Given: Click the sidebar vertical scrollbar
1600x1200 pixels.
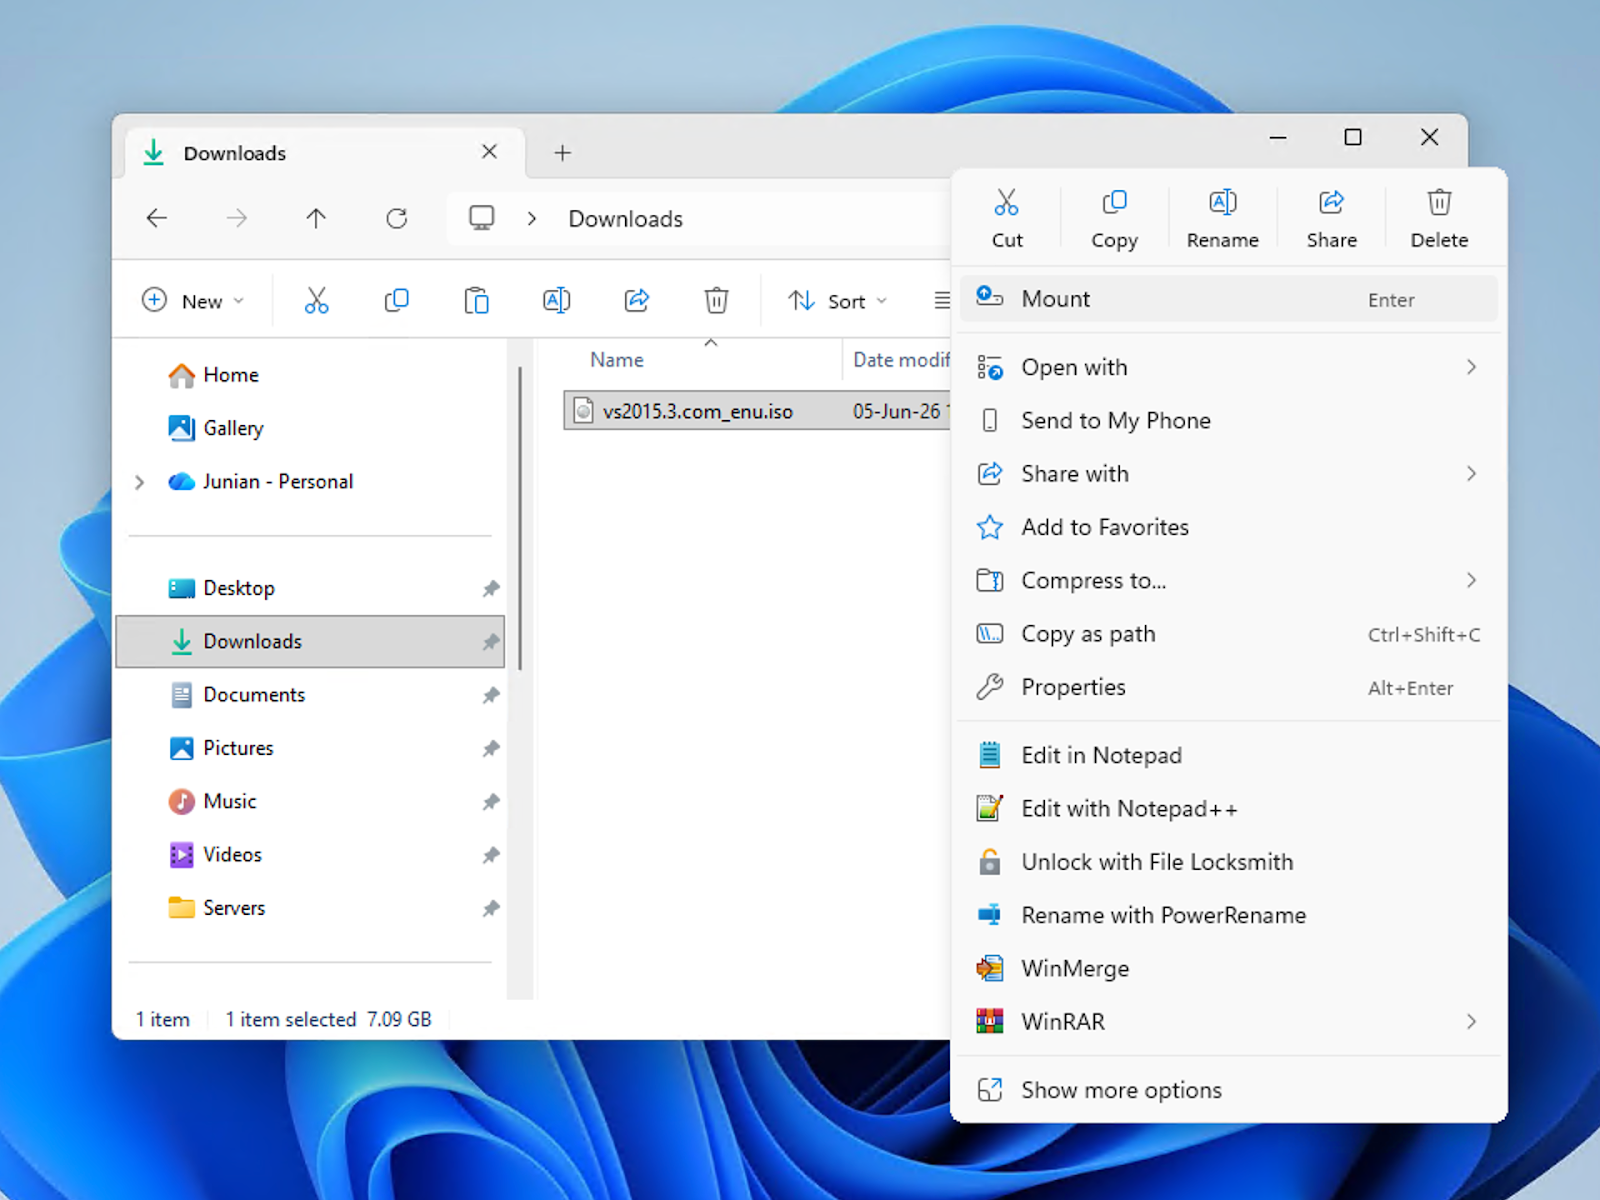Looking at the screenshot, I should [x=520, y=519].
